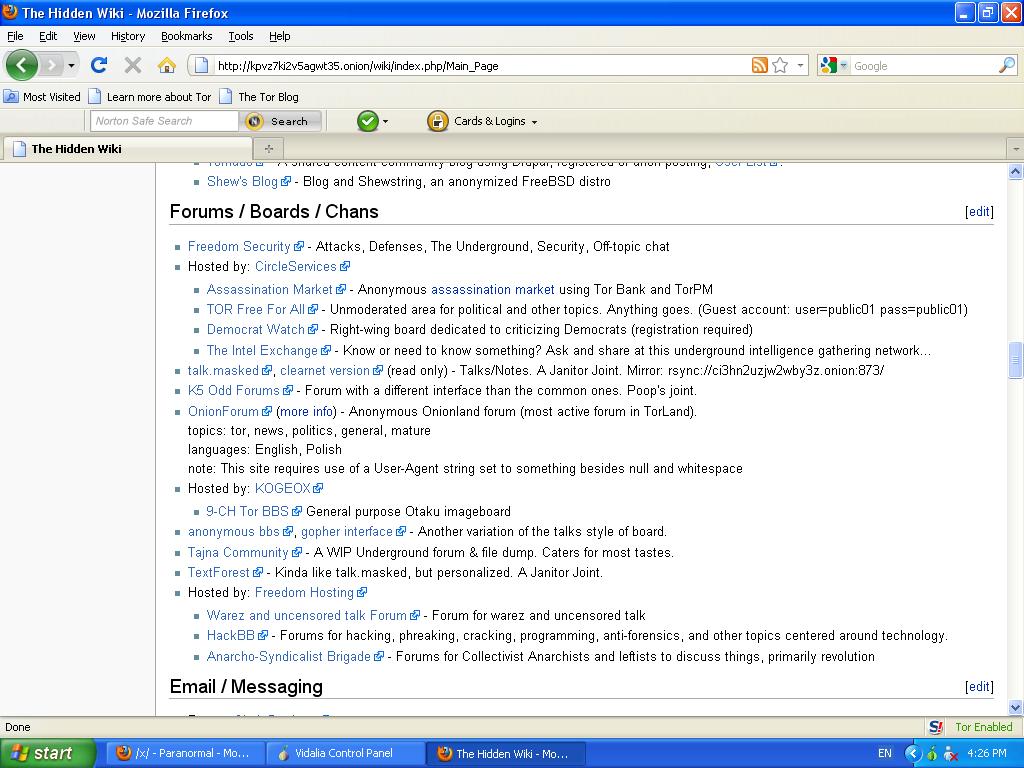Open the View menu
This screenshot has height=768, width=1024.
point(84,36)
